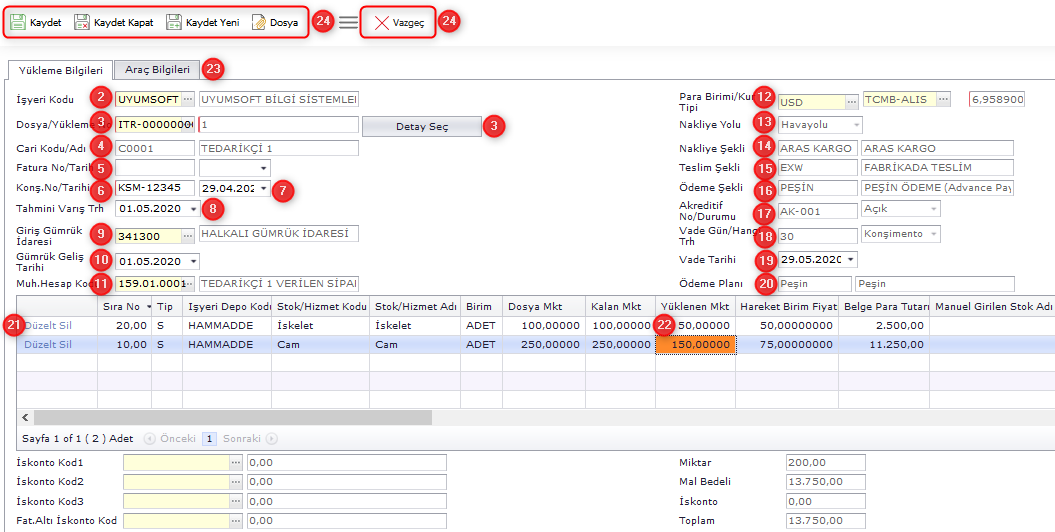Image resolution: width=1055 pixels, height=532 pixels.
Task: Select the Yükleme Bilgileri tab
Action: pos(59,69)
